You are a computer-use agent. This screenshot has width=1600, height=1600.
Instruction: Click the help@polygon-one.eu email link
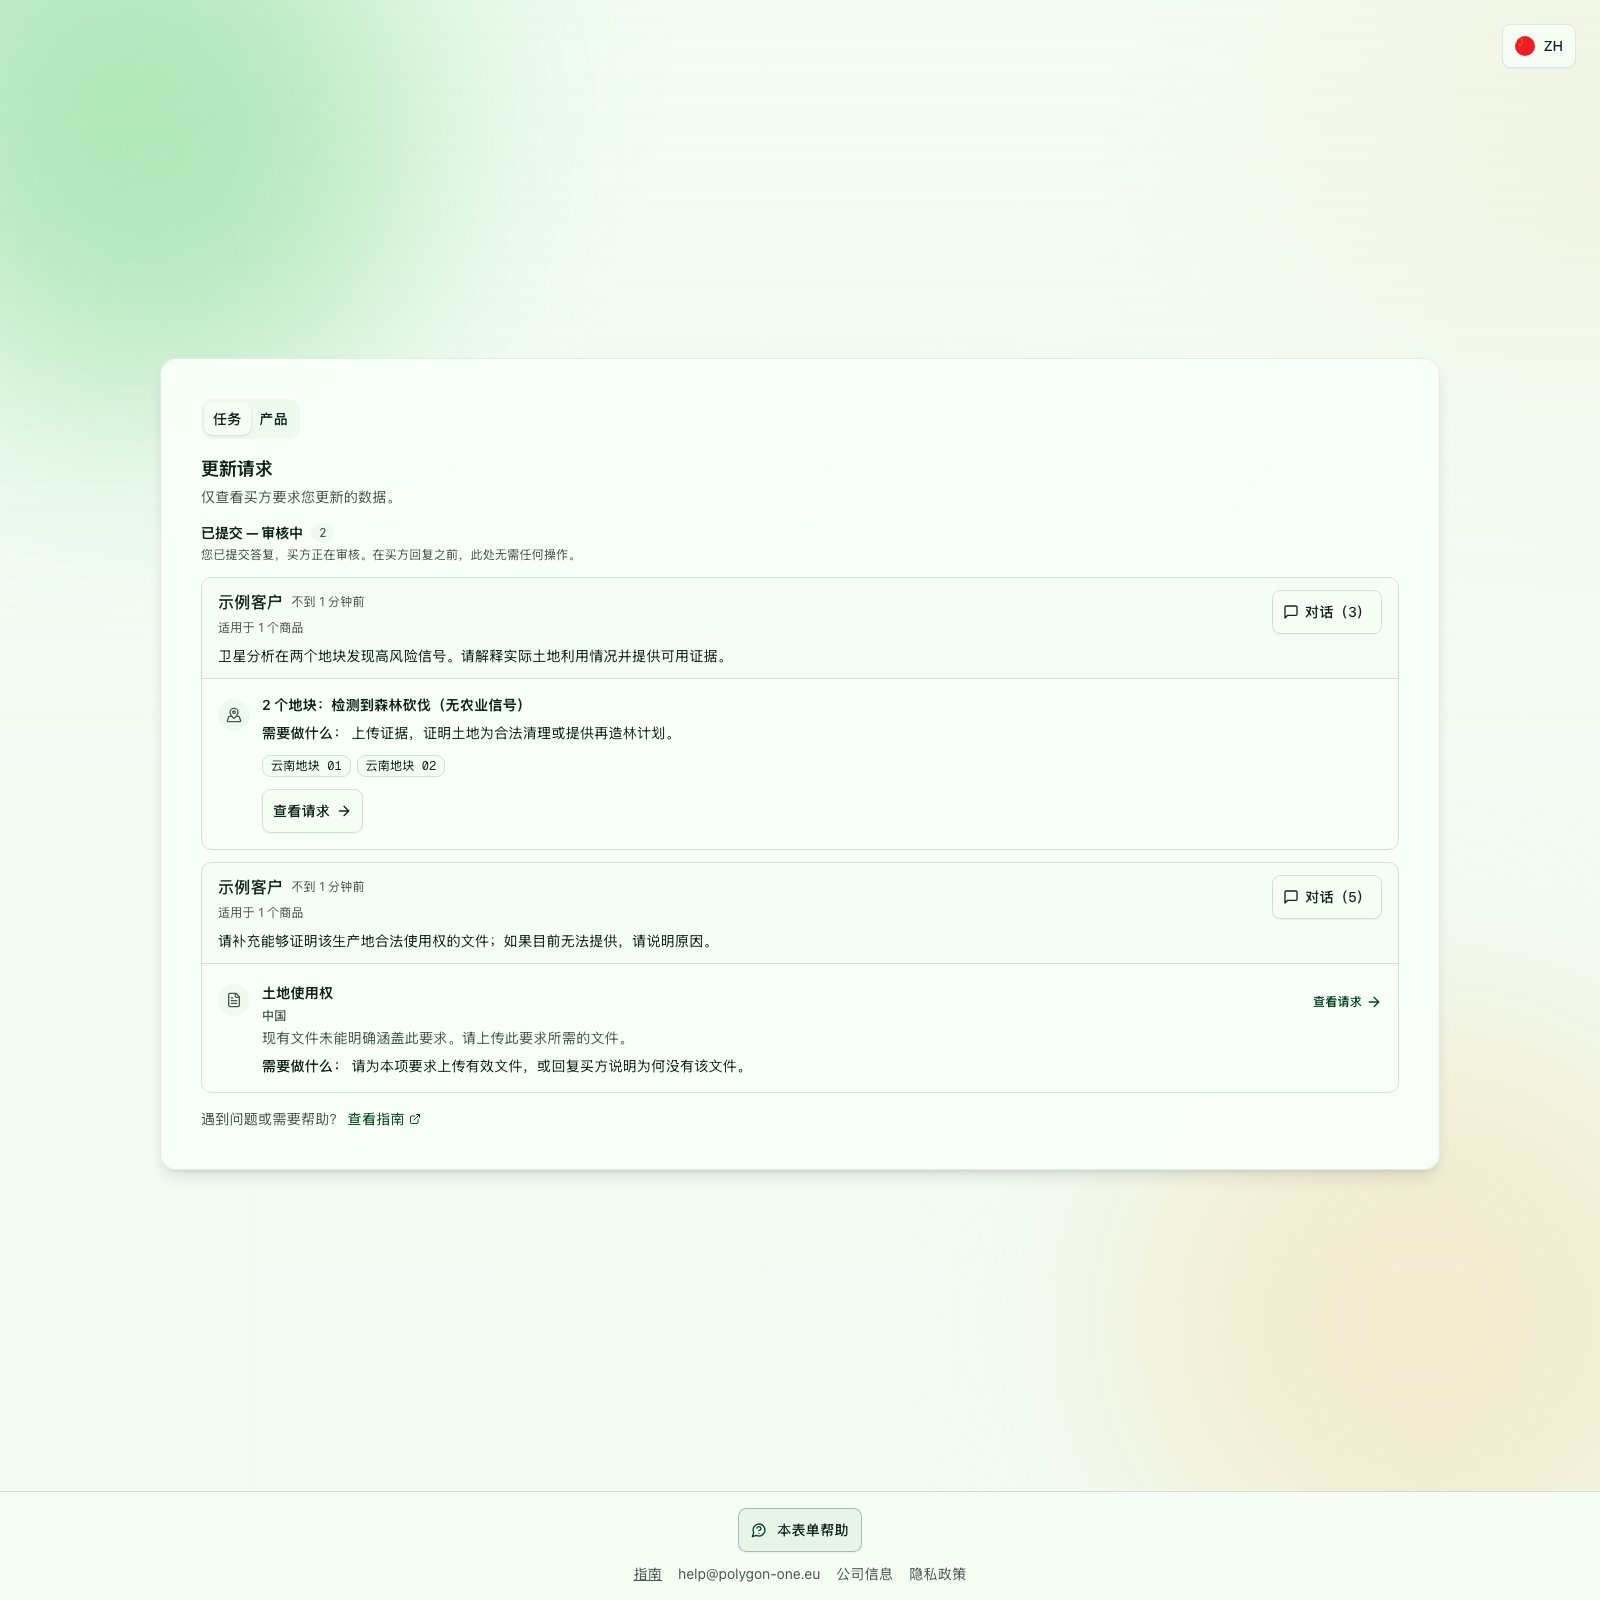749,1574
